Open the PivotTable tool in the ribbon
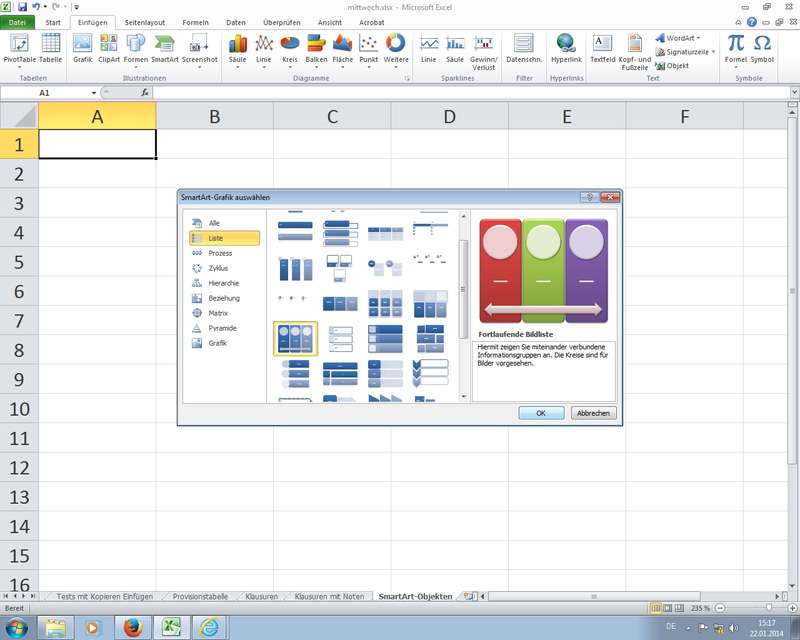Screen dimensions: 800x640 (x=18, y=48)
